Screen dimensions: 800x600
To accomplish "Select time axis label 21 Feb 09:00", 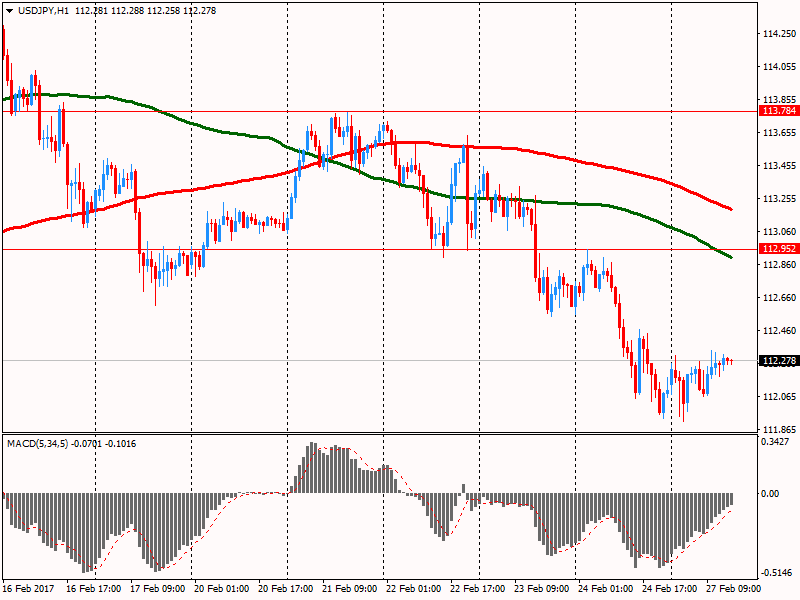I will point(349,588).
